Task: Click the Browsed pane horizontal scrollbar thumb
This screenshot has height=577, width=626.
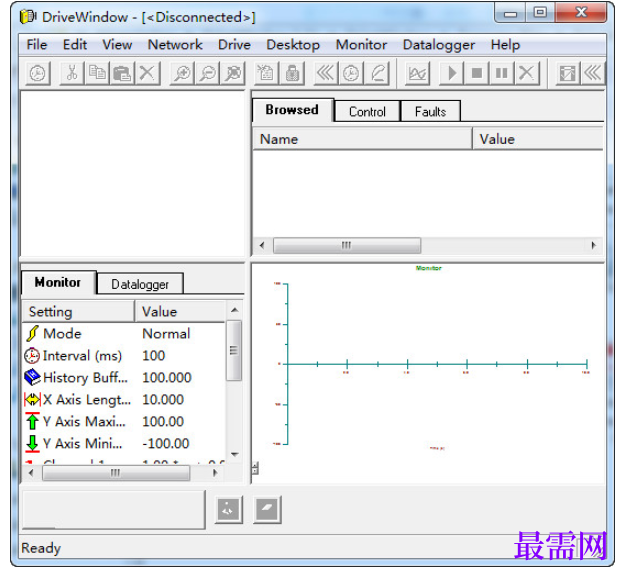Action: pos(347,245)
